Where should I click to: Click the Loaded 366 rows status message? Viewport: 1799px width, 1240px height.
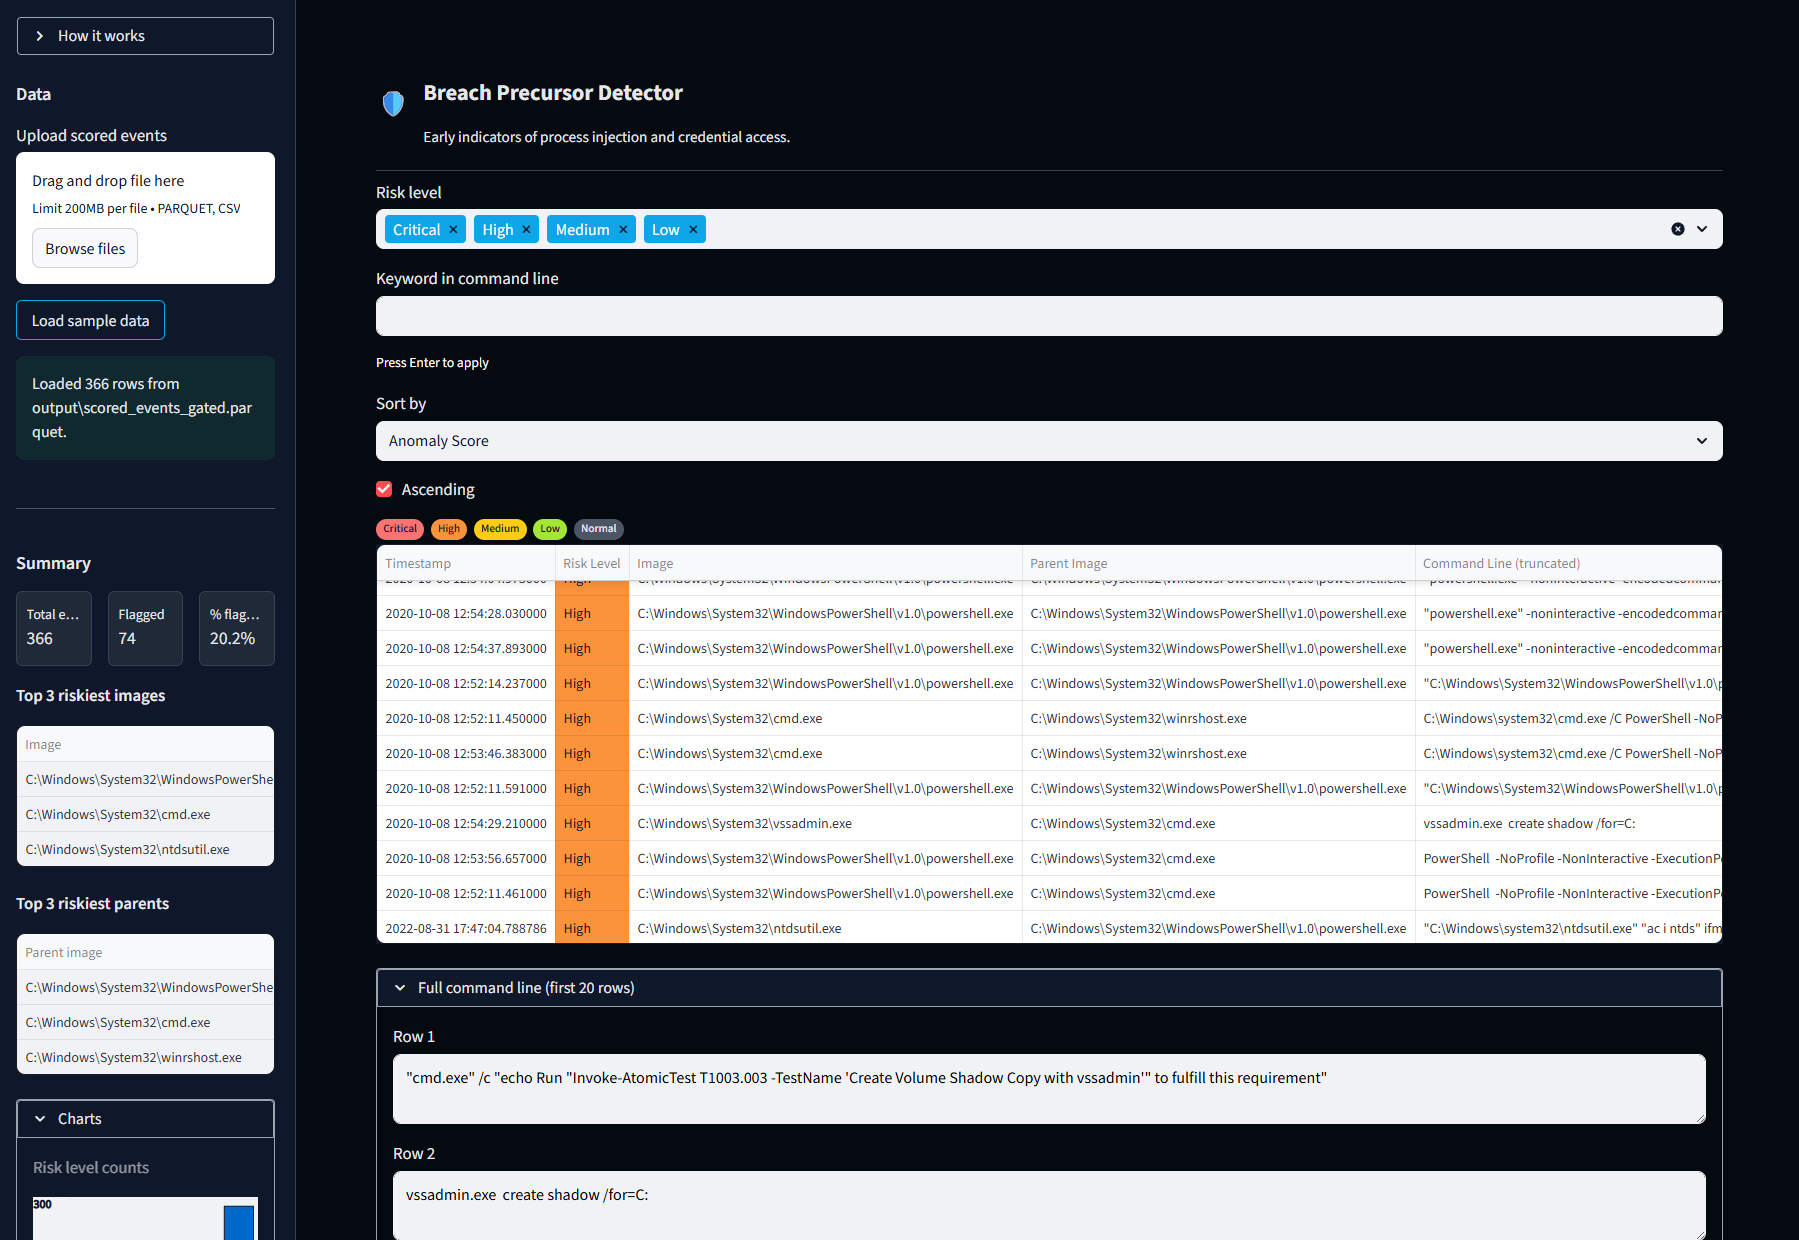(x=145, y=408)
